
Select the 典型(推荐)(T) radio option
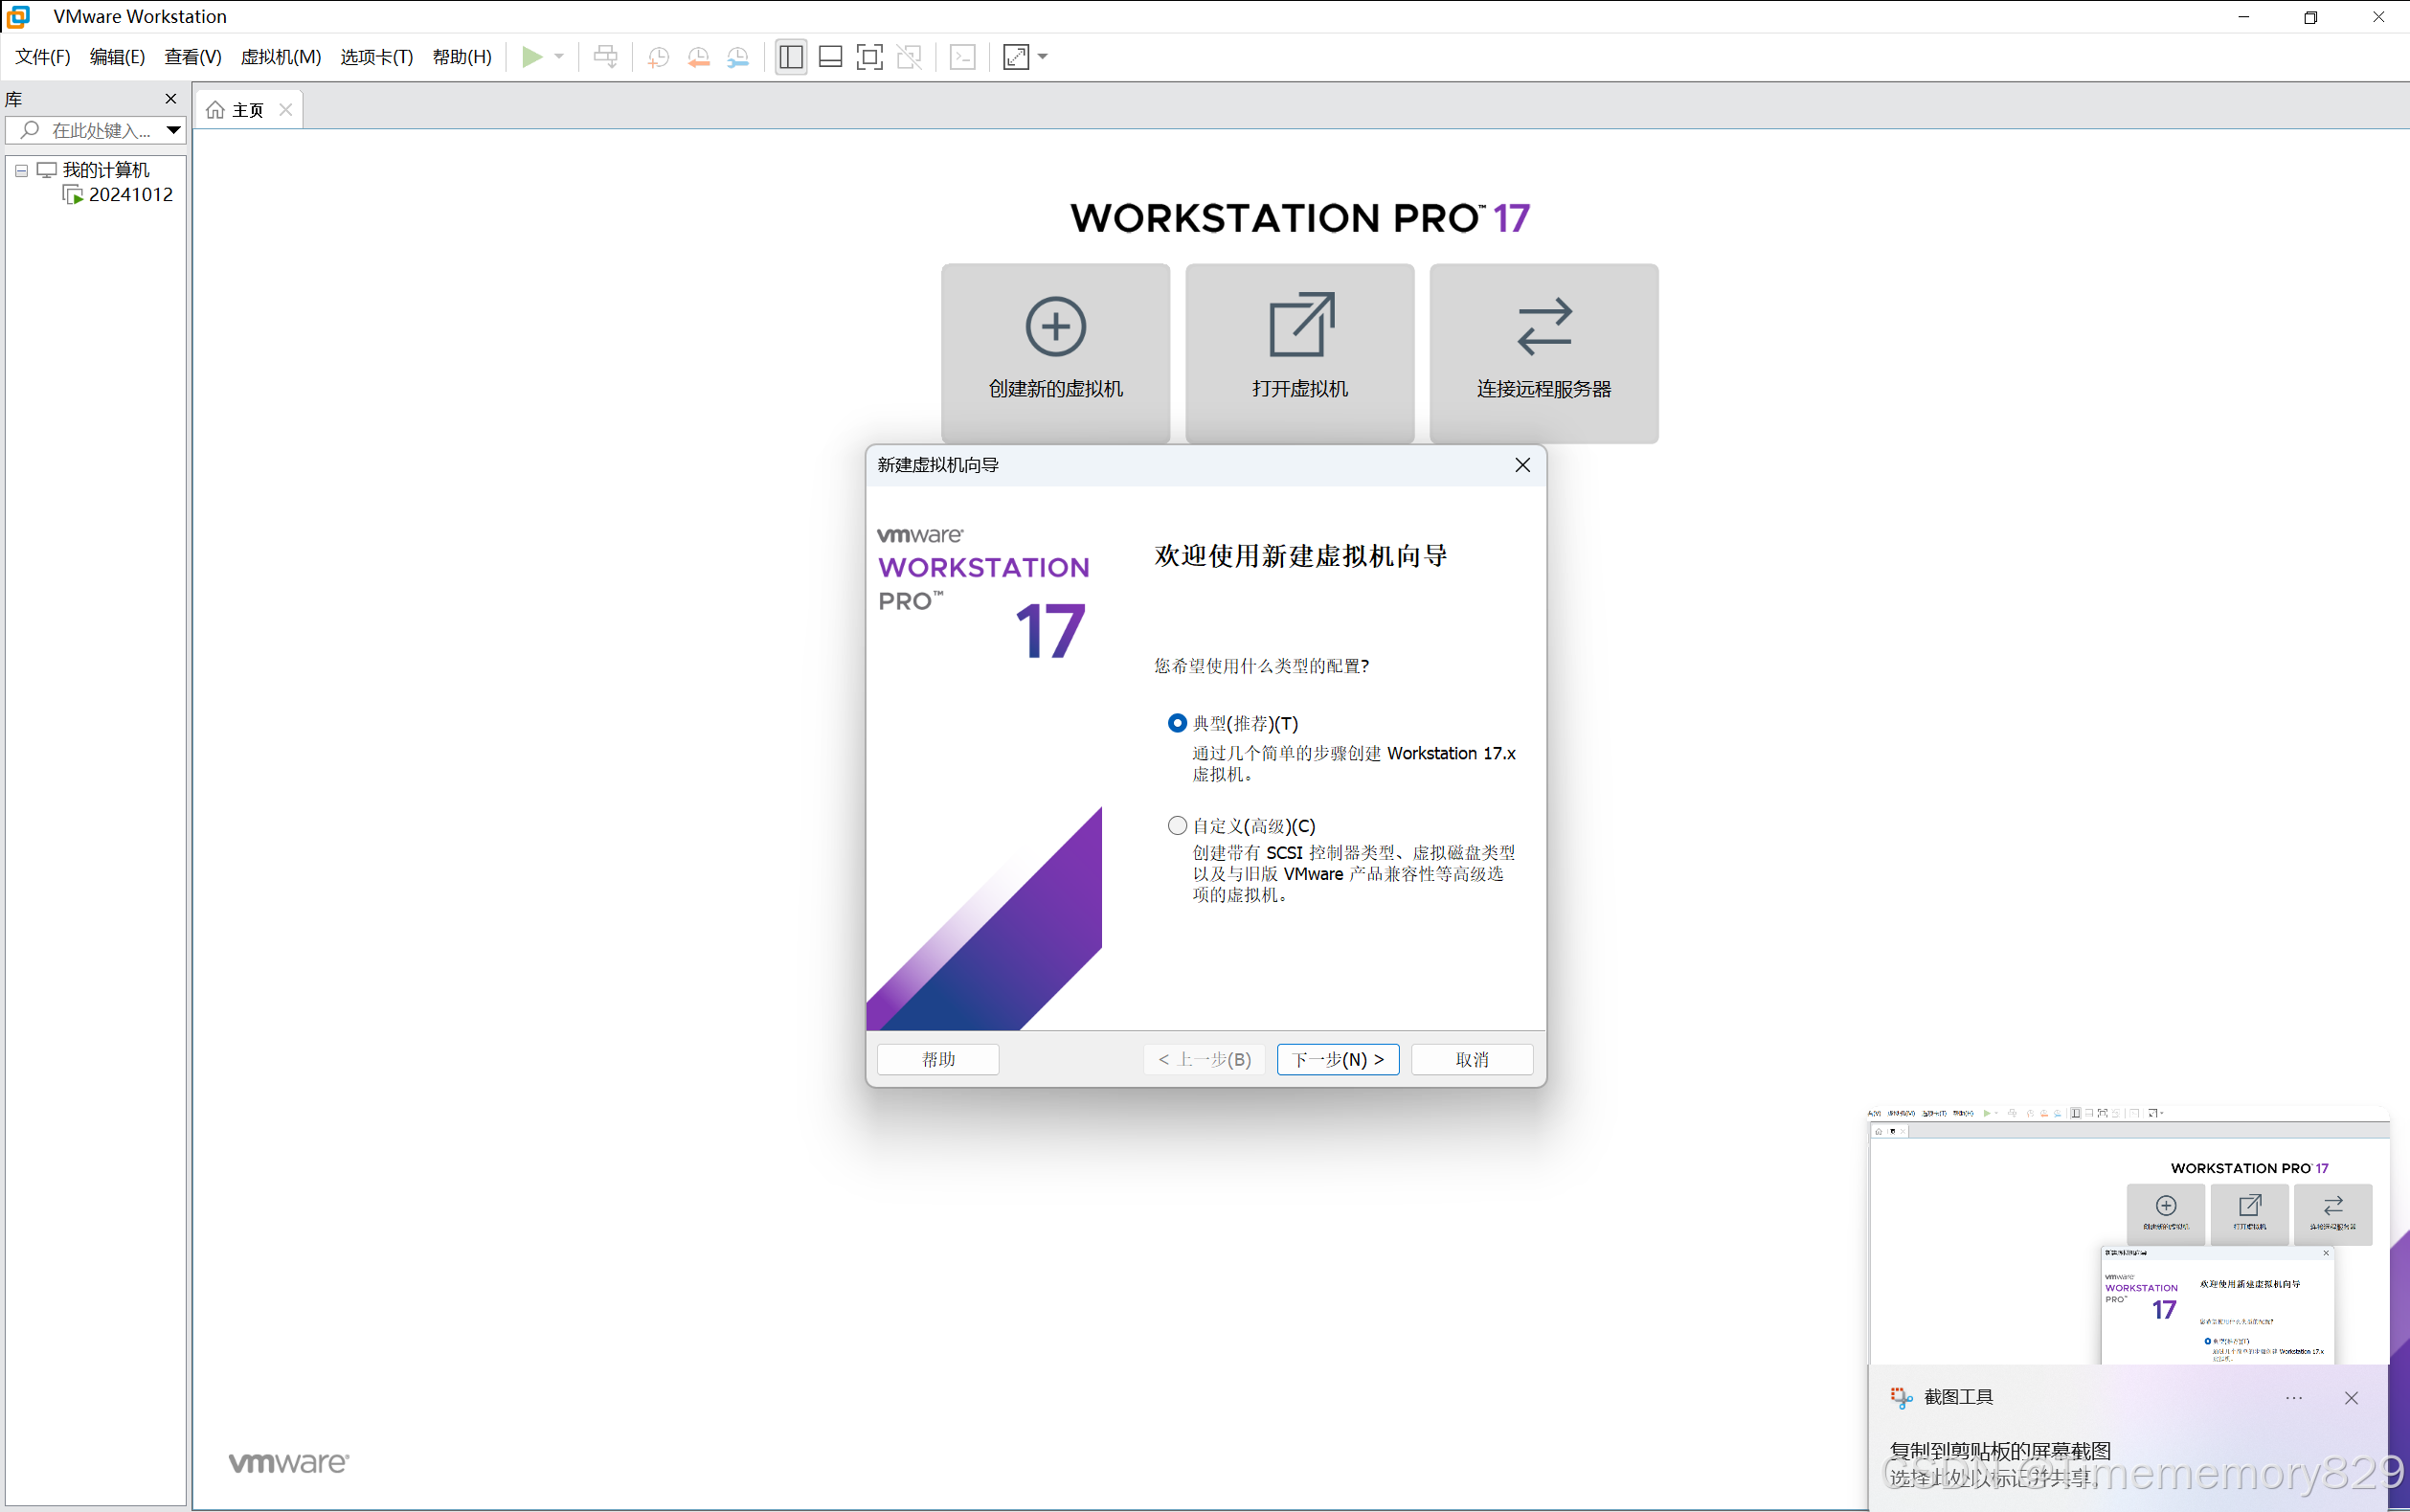(1177, 723)
